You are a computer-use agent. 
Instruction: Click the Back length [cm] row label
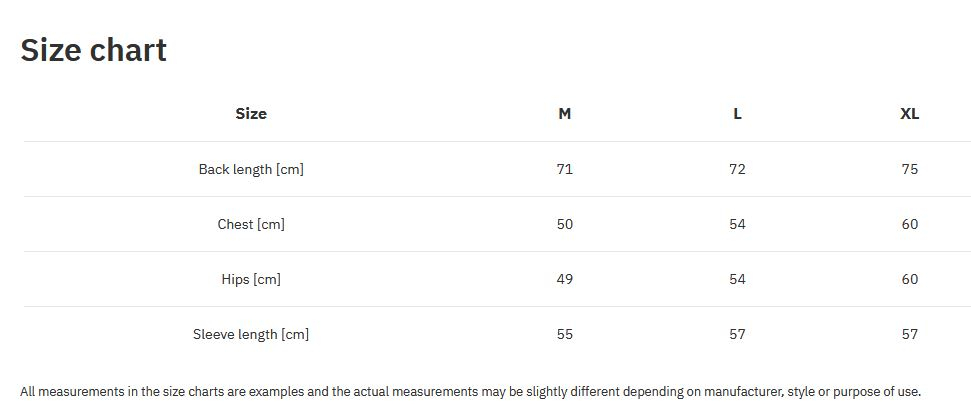[x=251, y=169]
